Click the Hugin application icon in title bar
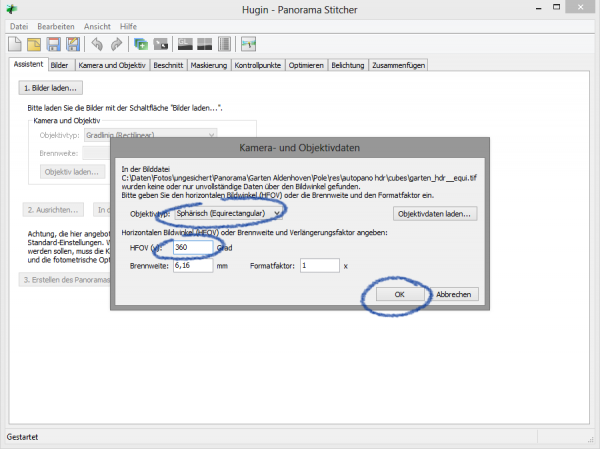The height and width of the screenshot is (449, 600). point(12,9)
